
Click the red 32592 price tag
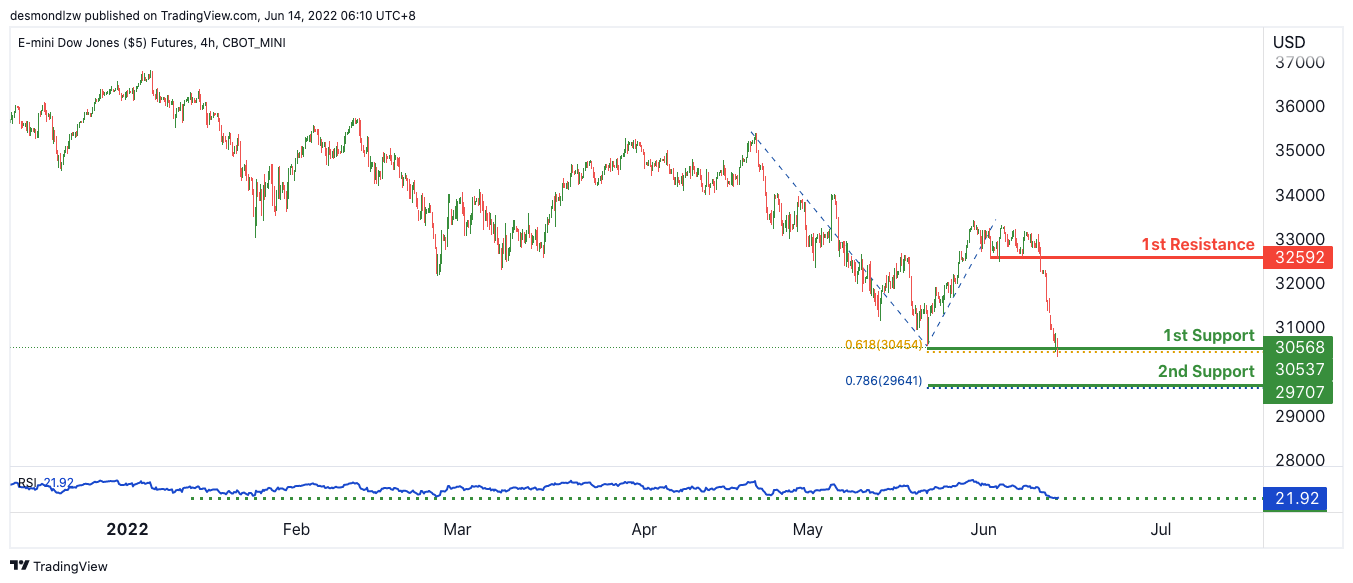click(x=1293, y=257)
